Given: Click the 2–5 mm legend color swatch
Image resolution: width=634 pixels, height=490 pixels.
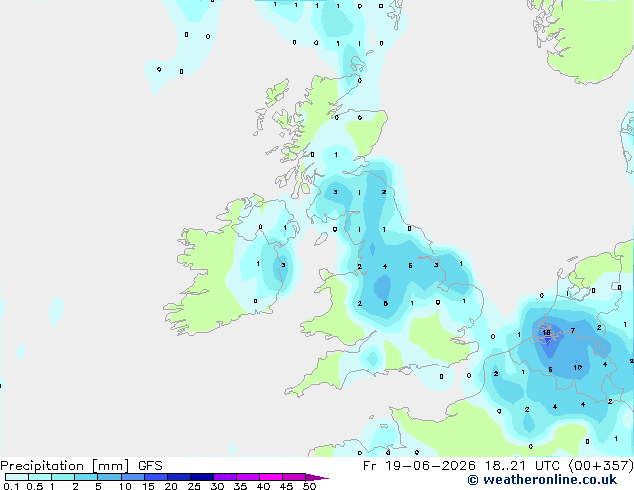Looking at the screenshot, I should click(x=86, y=477).
